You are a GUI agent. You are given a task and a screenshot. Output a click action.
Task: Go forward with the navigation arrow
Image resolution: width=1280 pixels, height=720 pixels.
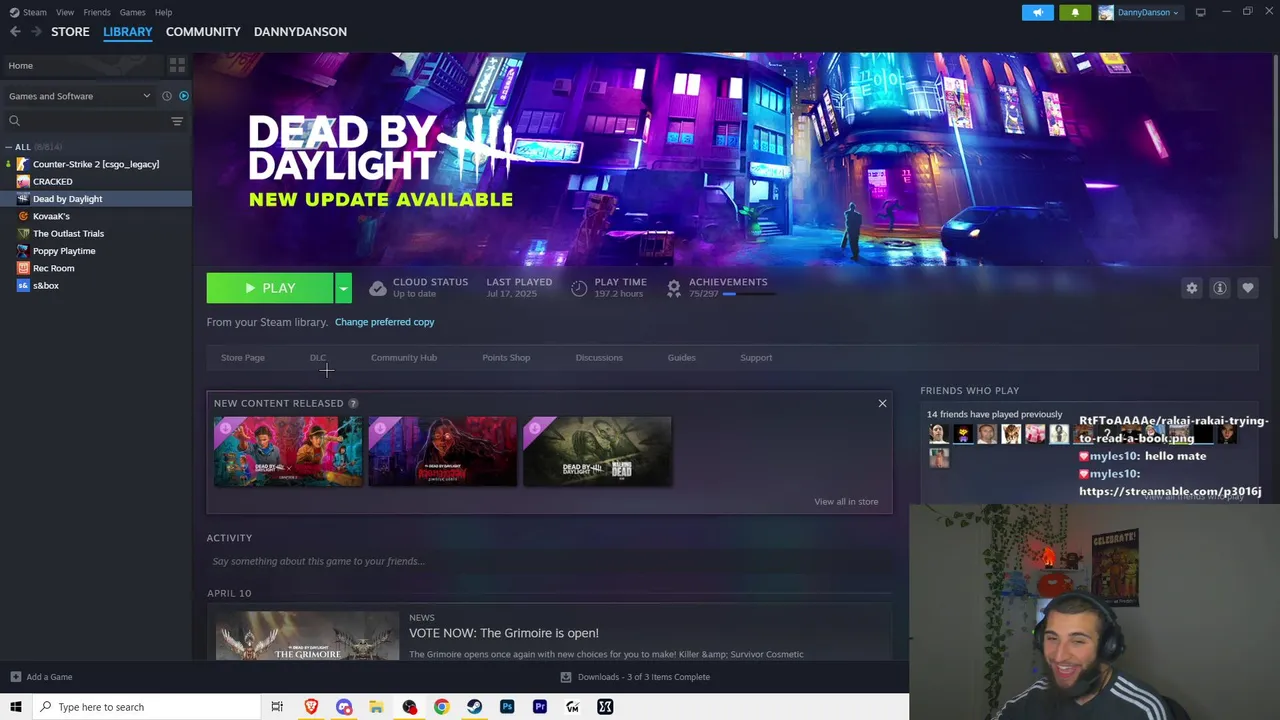36,32
